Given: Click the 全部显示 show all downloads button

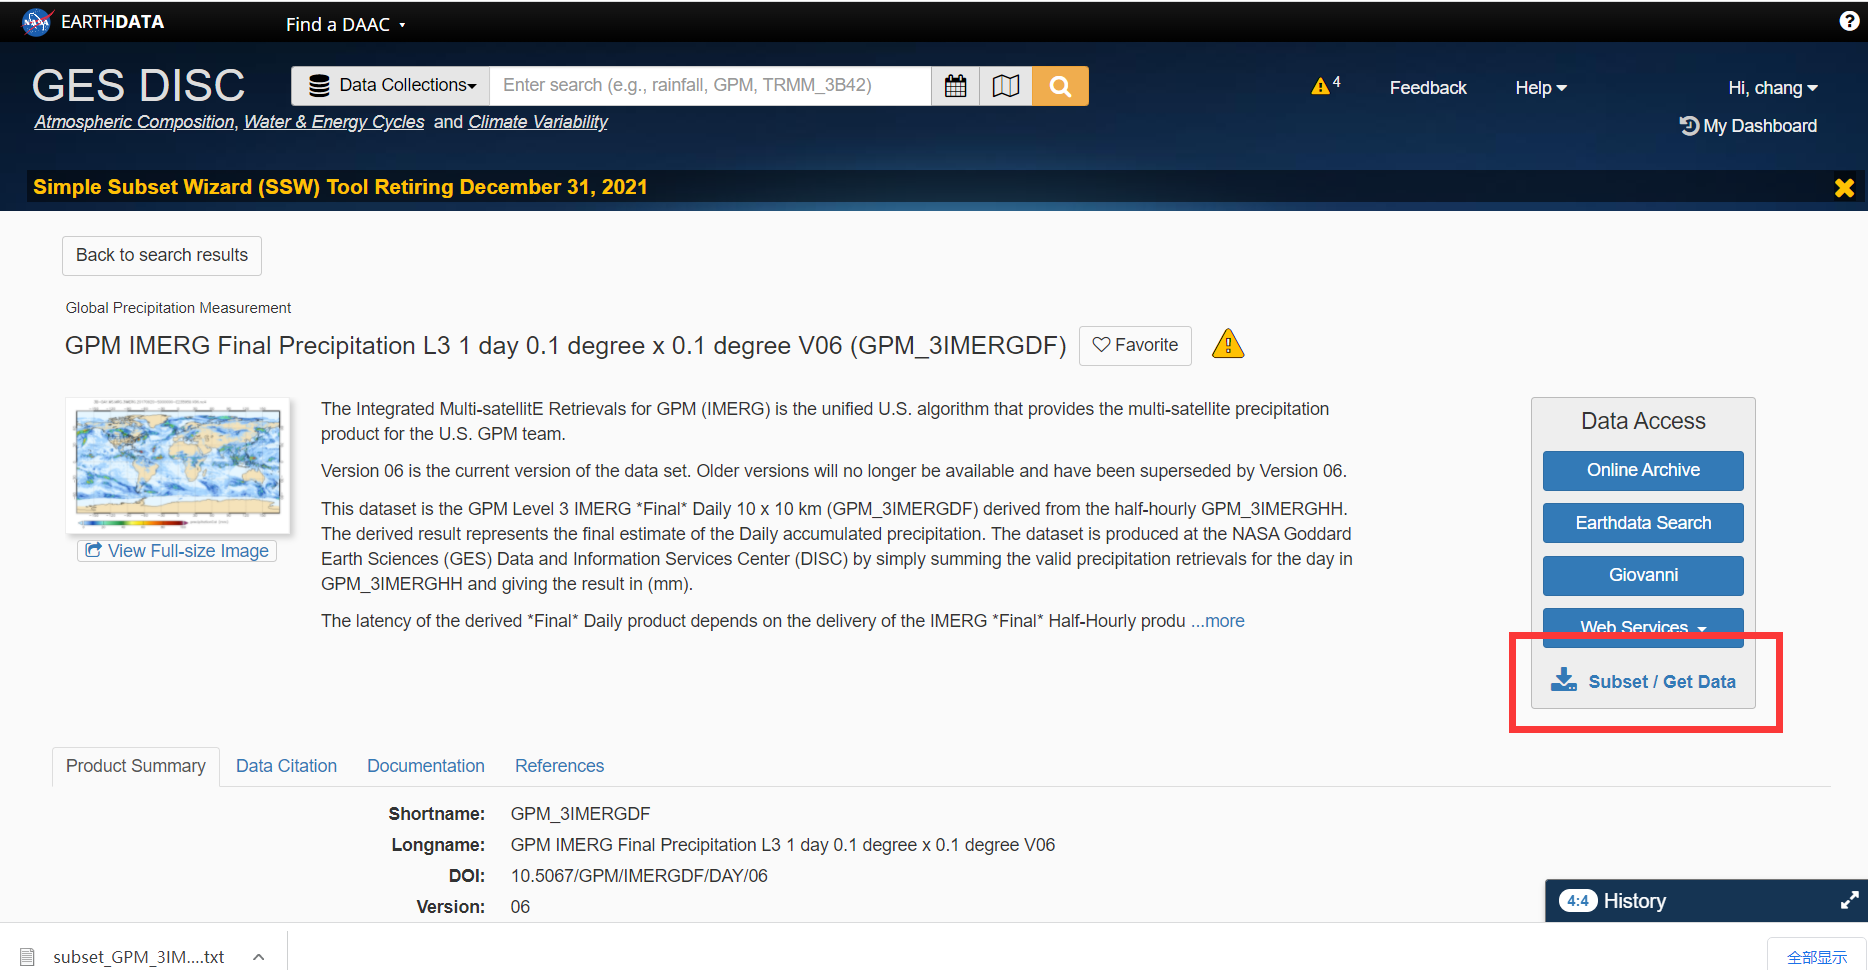Looking at the screenshot, I should pyautogui.click(x=1816, y=957).
